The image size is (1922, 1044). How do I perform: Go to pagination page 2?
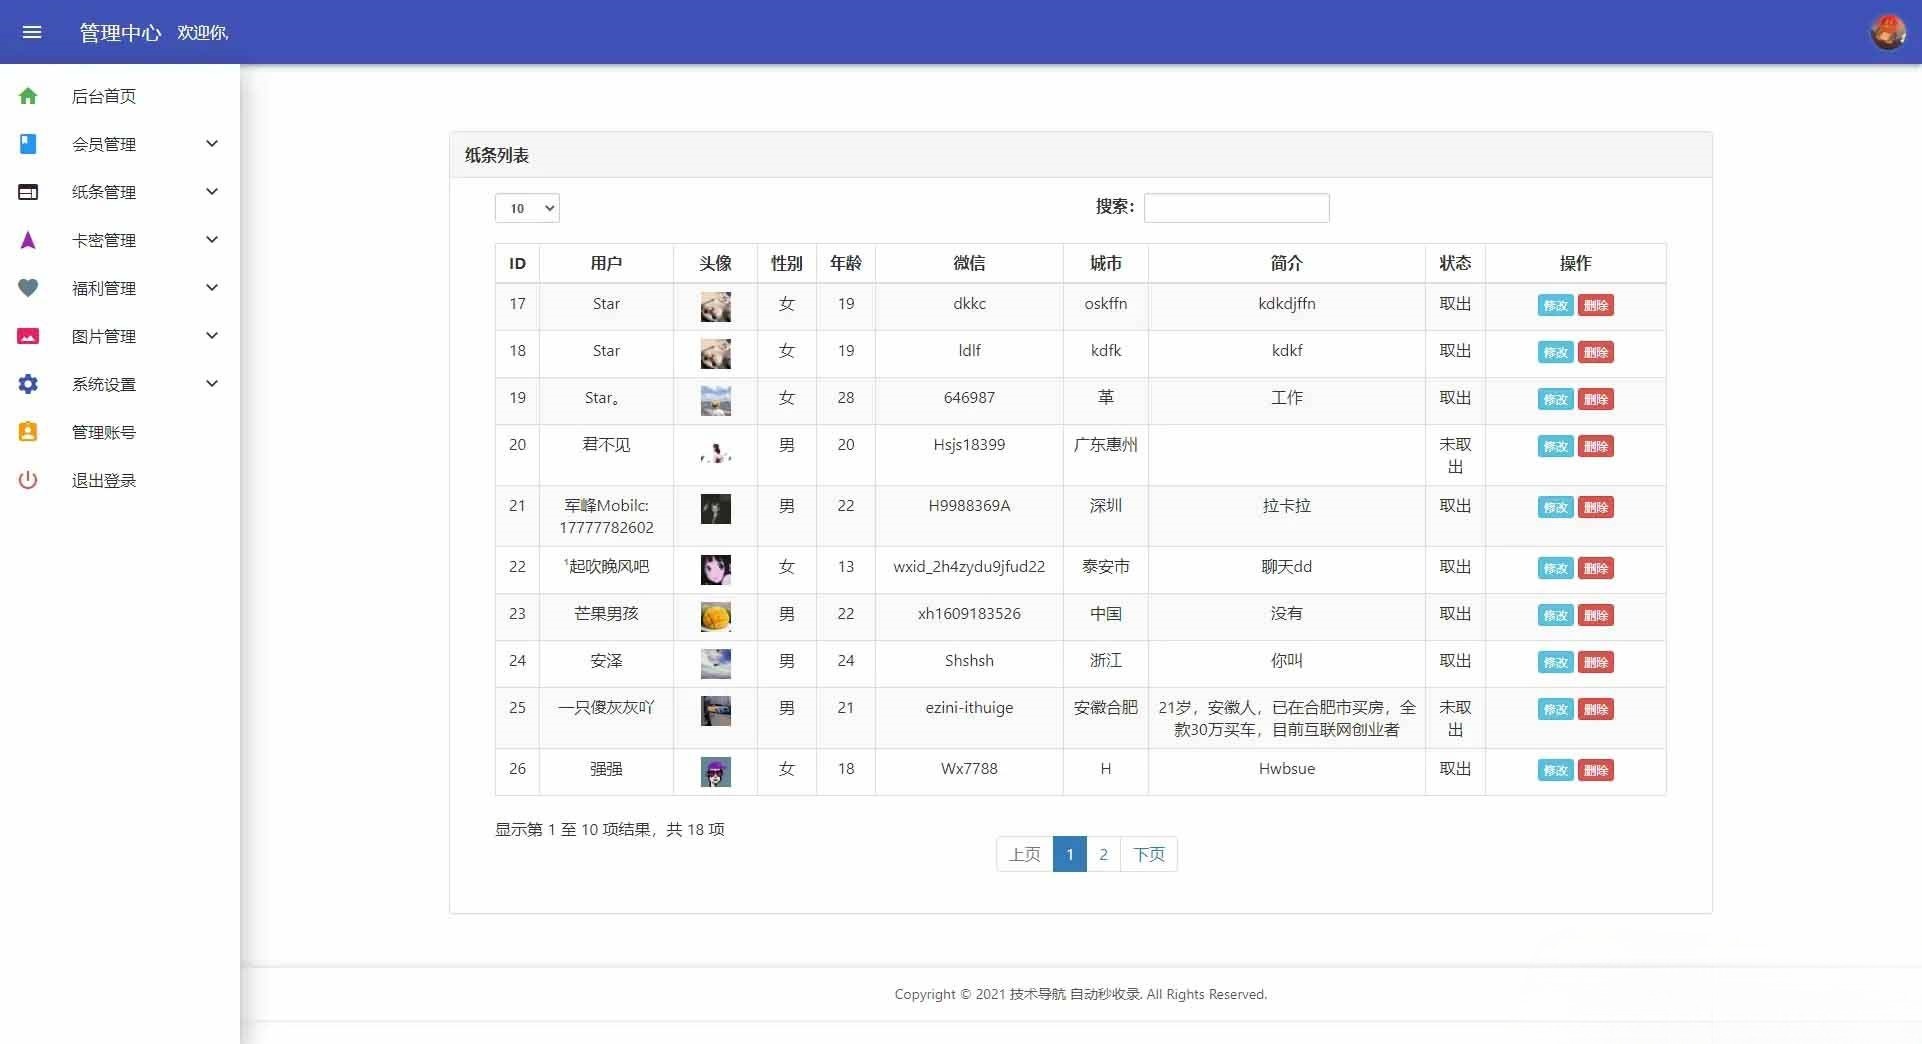click(x=1103, y=854)
